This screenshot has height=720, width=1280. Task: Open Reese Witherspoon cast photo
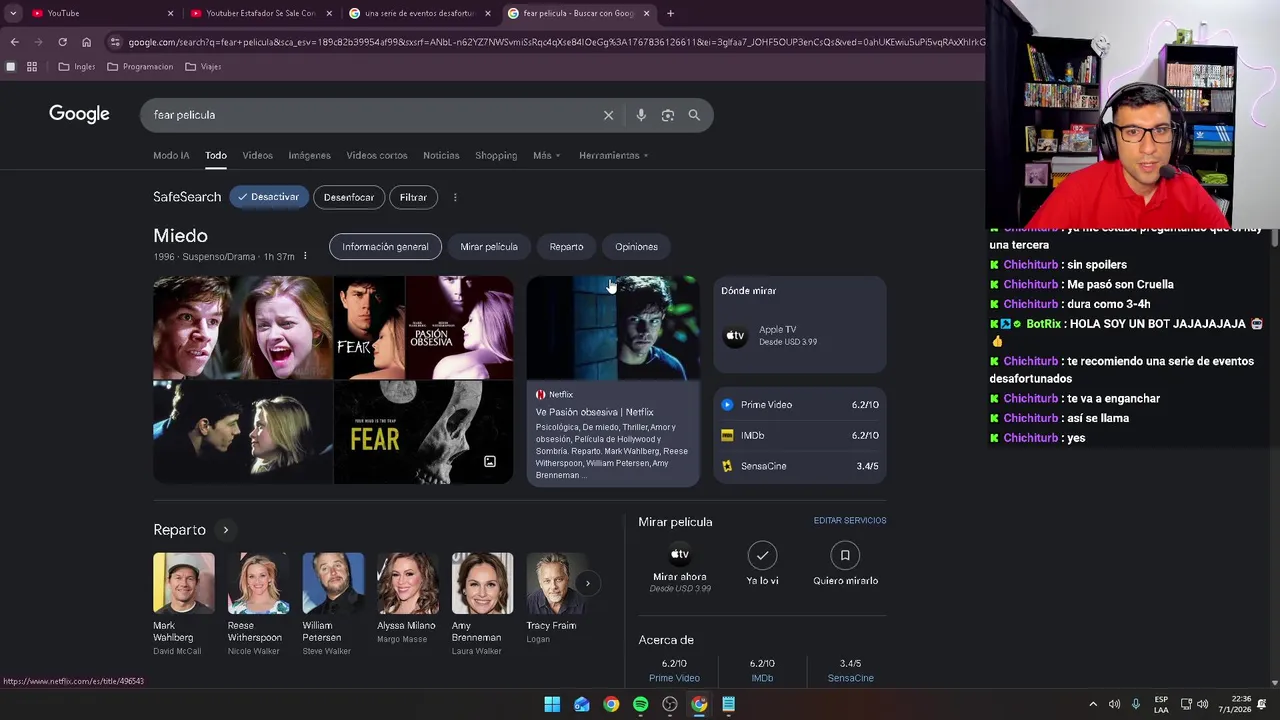258,583
